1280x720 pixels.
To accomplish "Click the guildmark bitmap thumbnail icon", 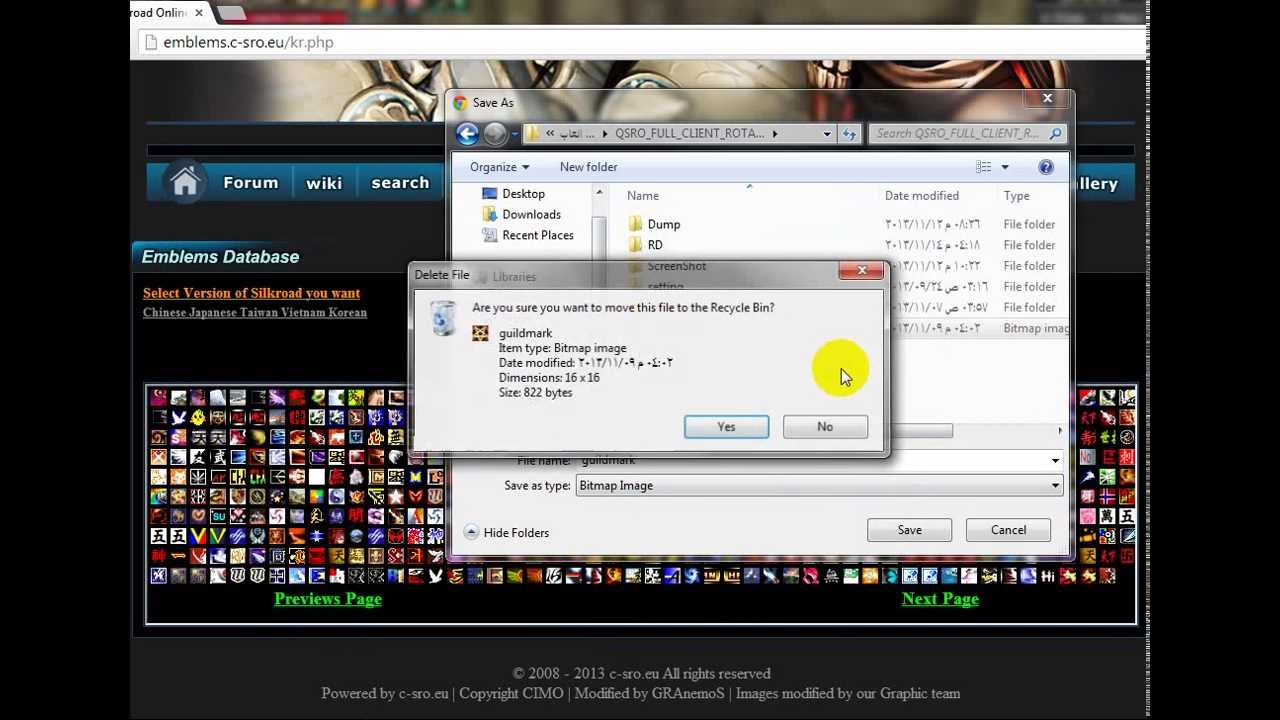I will [481, 334].
